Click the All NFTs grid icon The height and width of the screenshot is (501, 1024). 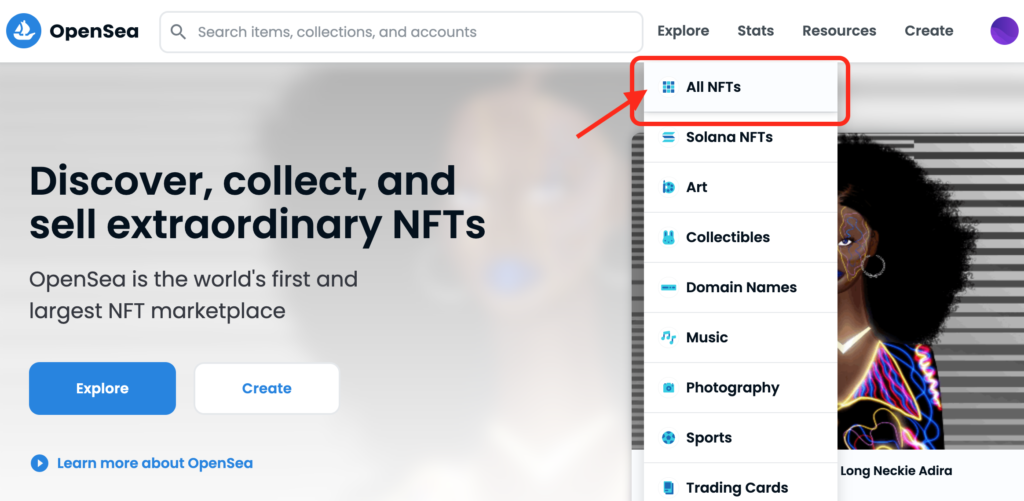tap(668, 87)
